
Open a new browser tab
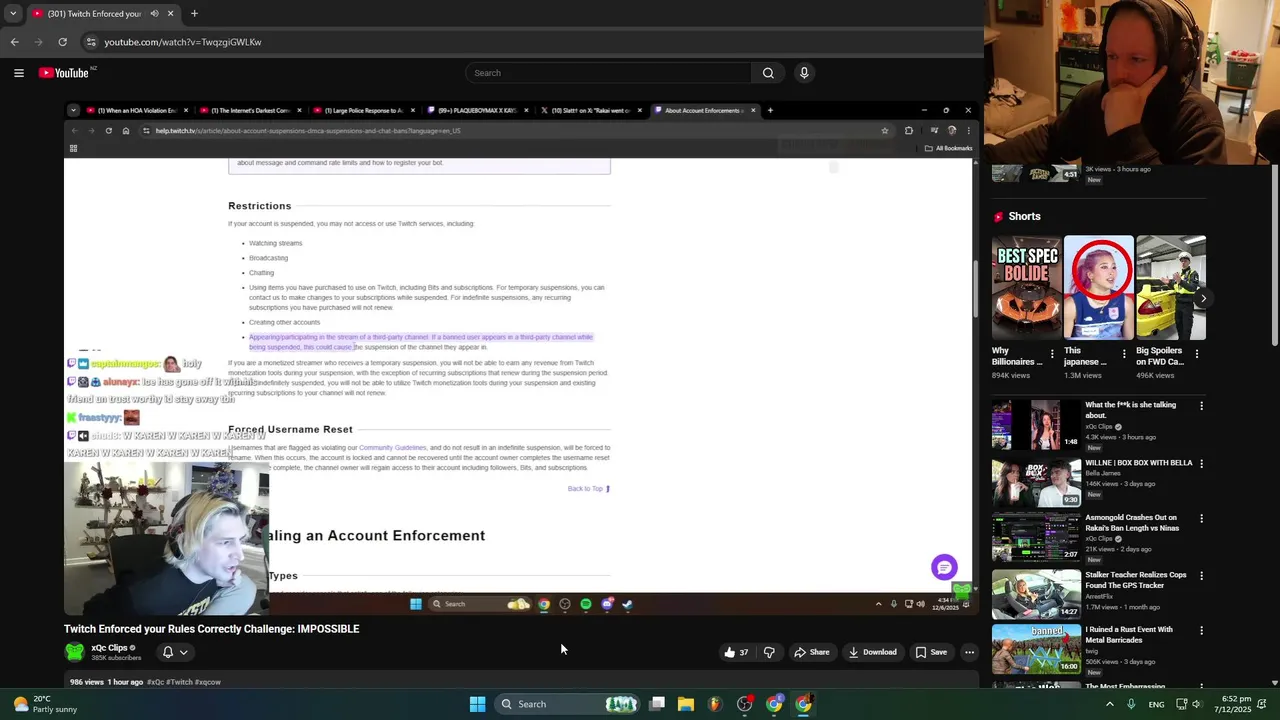(194, 14)
